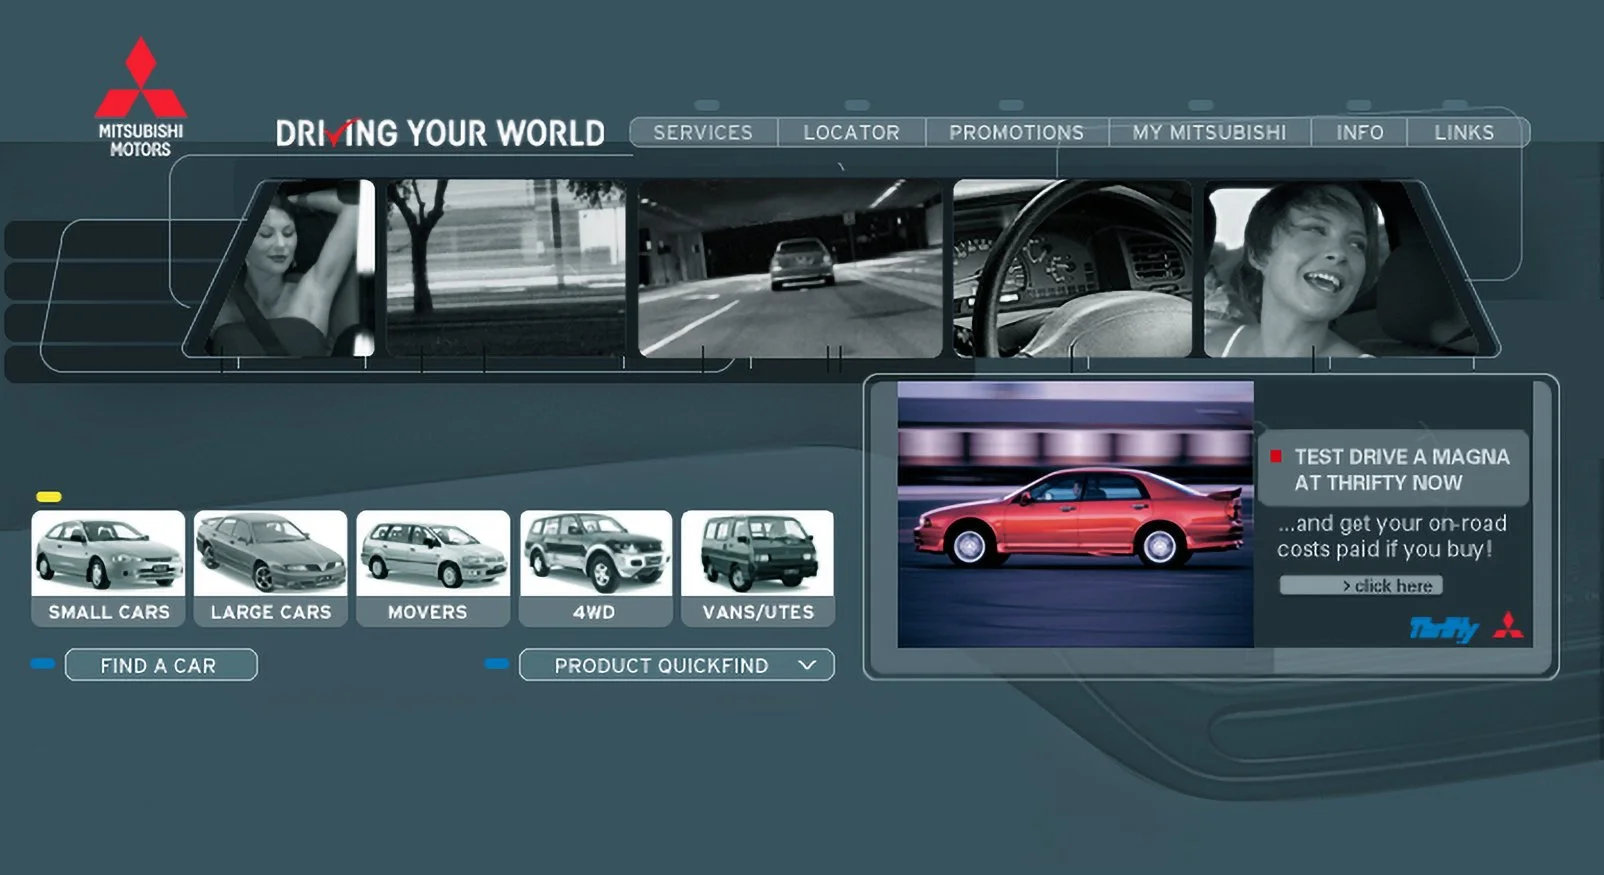Click the Driving Your World slogan
1604x875 pixels.
pyautogui.click(x=440, y=133)
